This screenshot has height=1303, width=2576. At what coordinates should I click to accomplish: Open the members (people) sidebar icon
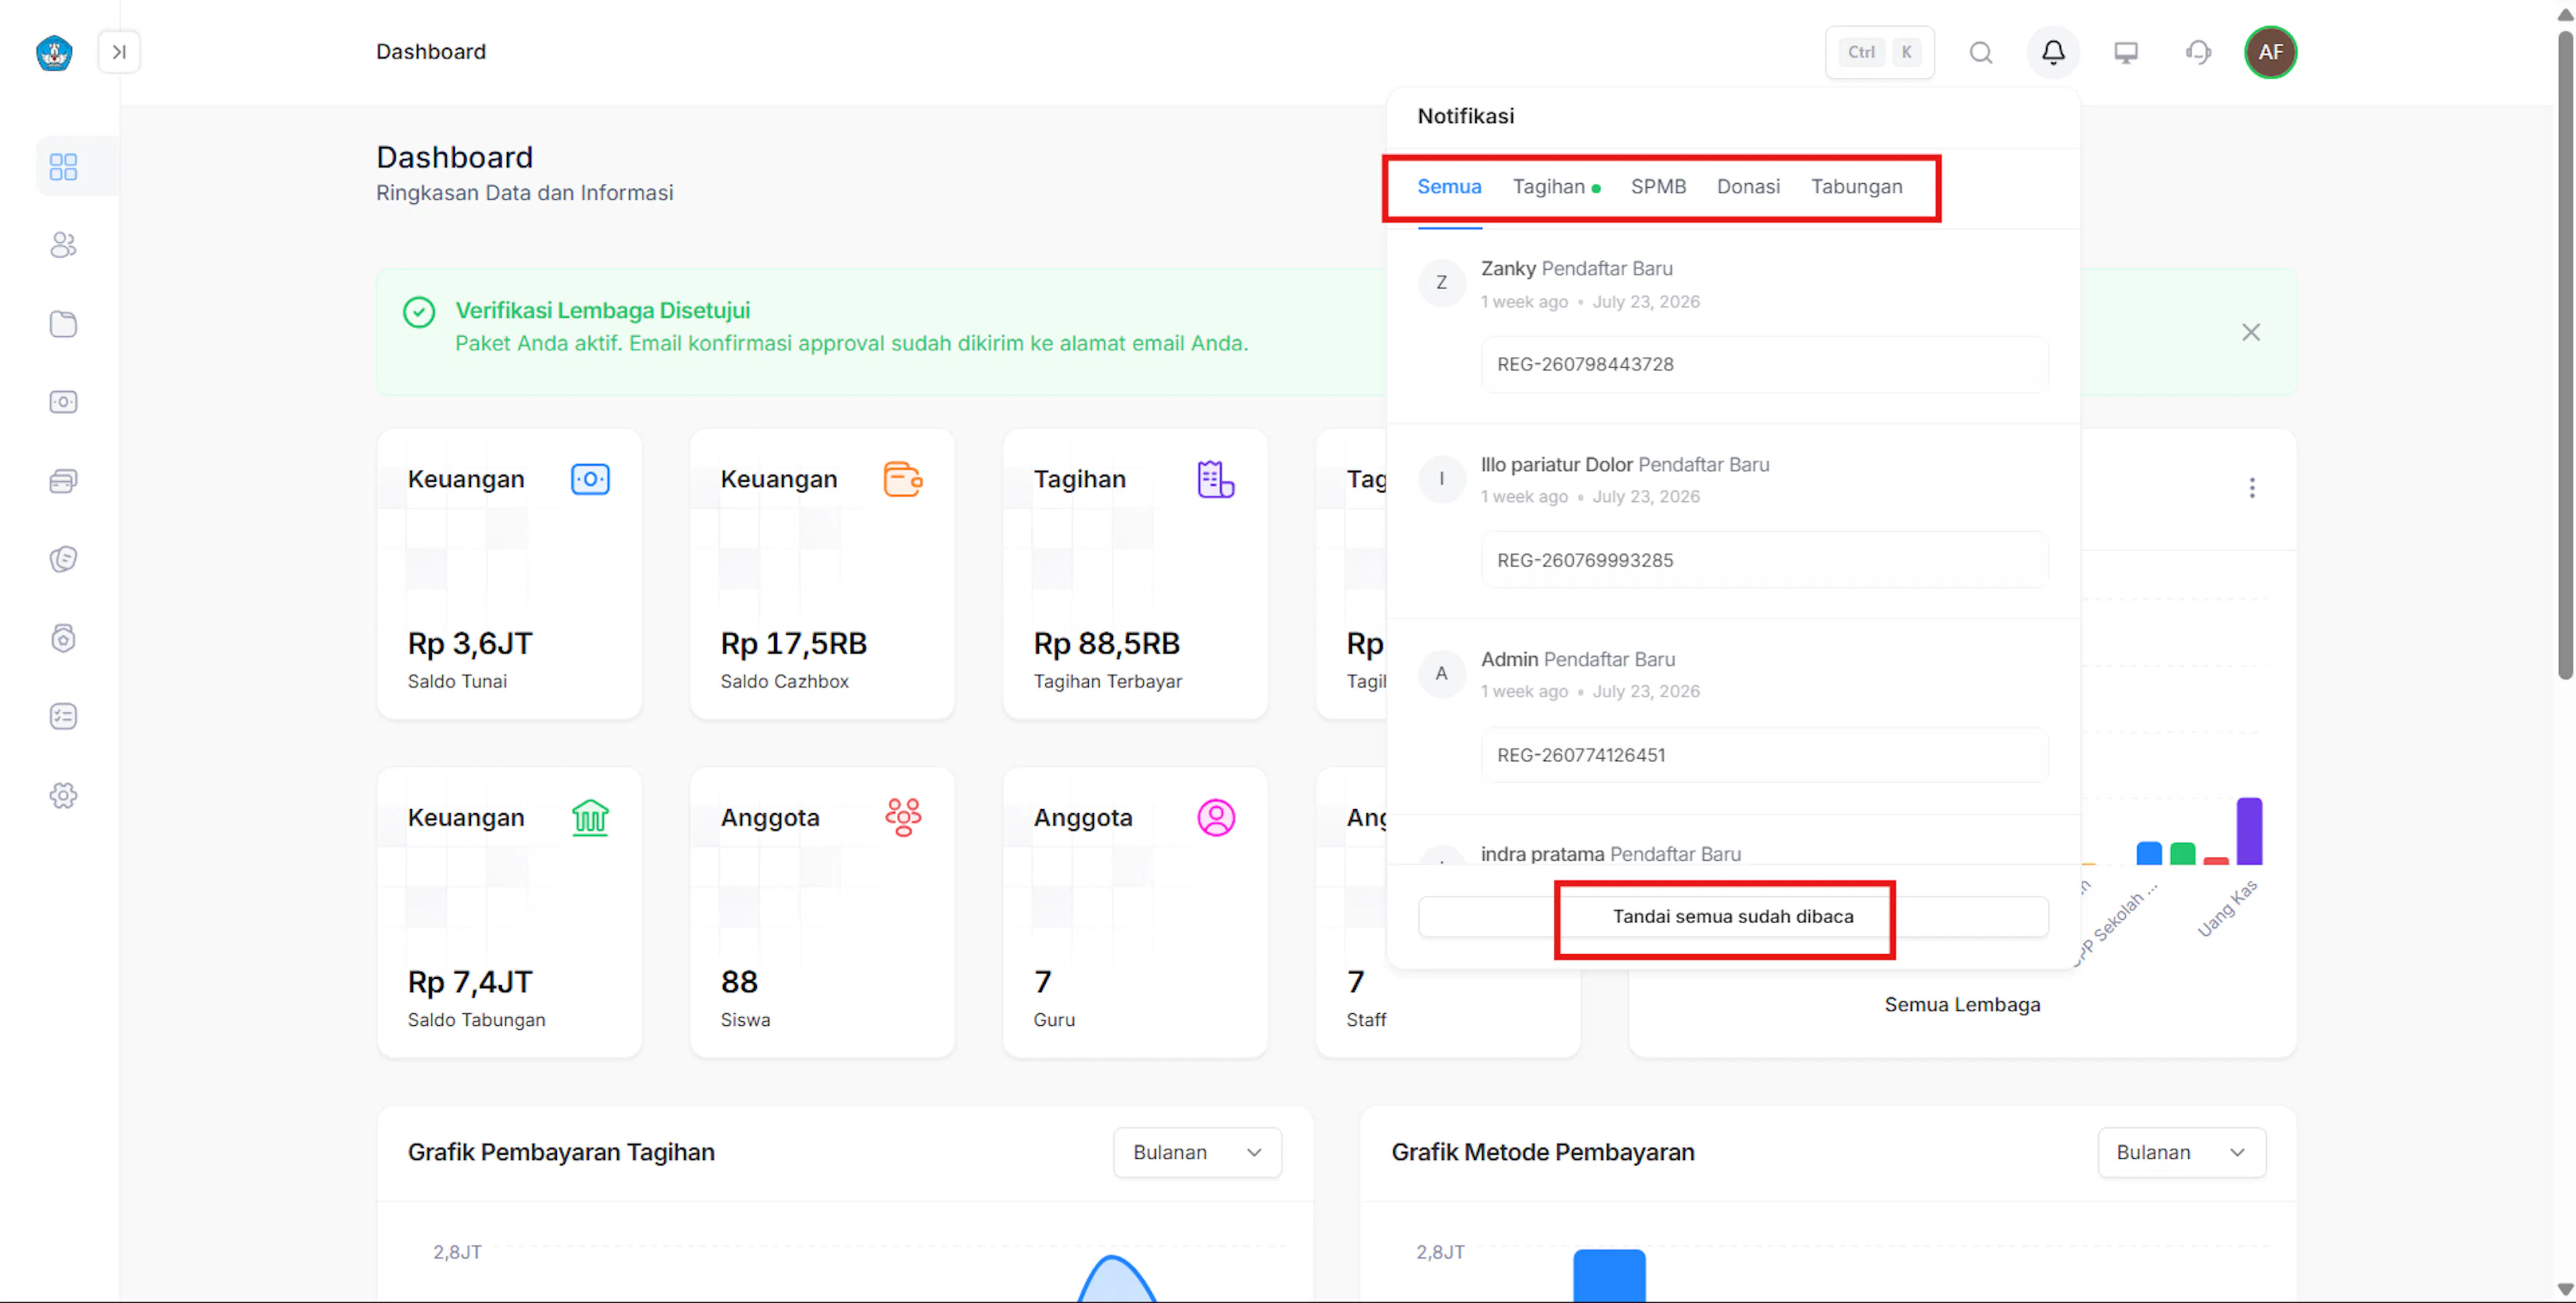(63, 245)
